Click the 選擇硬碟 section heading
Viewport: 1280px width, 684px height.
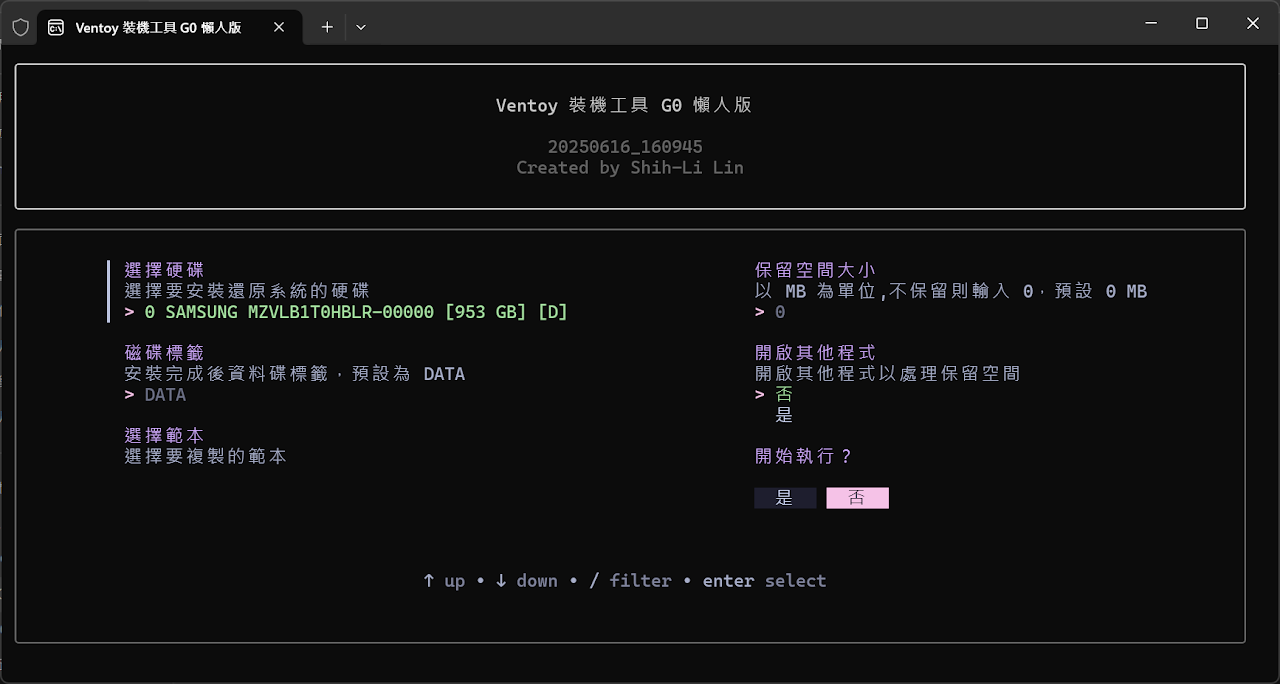[164, 270]
